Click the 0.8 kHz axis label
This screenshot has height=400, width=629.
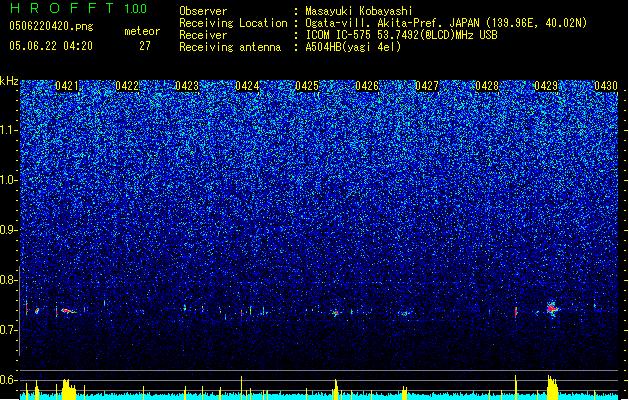[x=9, y=280]
